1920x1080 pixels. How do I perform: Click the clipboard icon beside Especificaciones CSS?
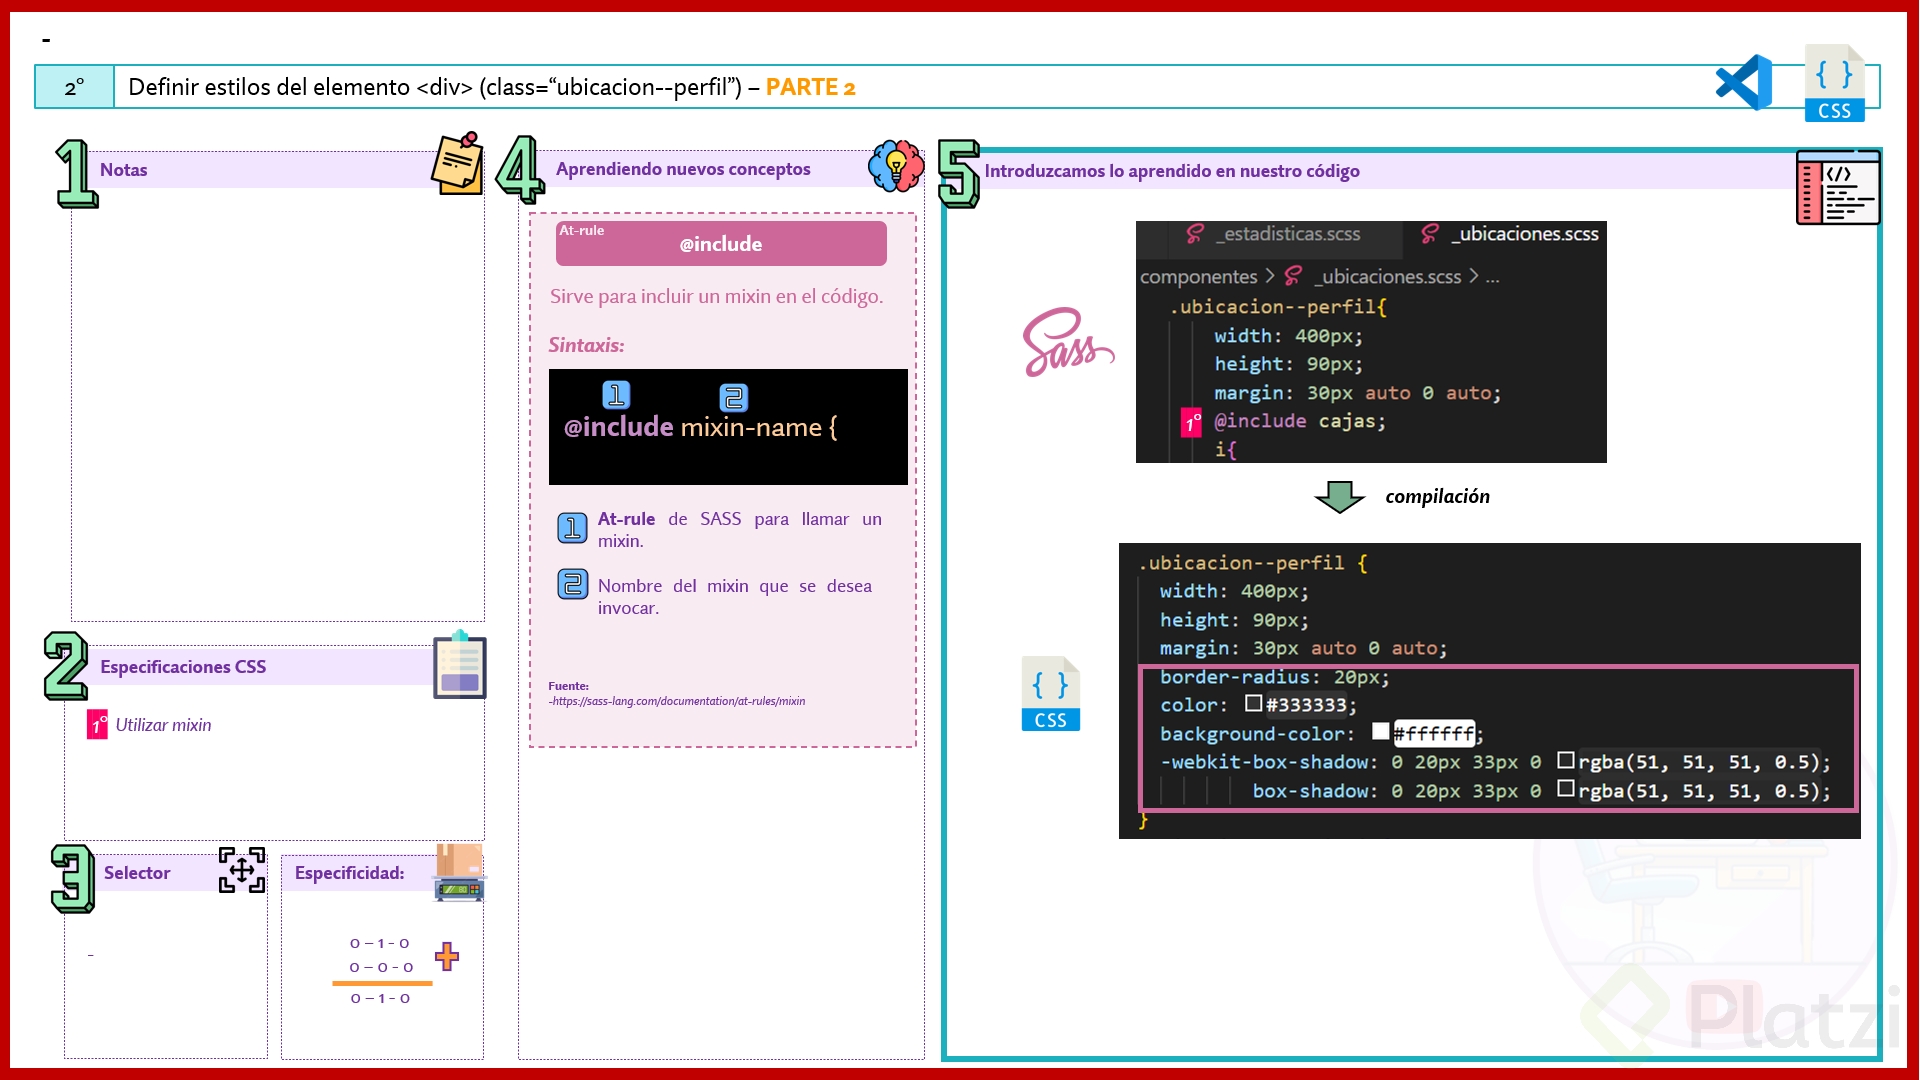(460, 665)
